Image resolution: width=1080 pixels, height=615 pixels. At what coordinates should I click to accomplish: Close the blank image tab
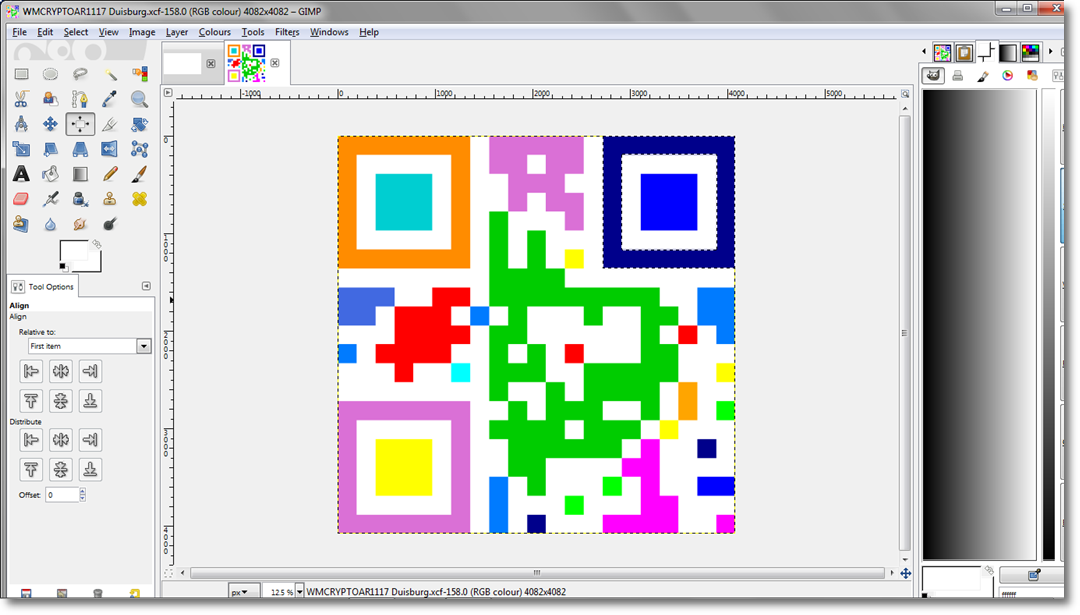pos(211,63)
